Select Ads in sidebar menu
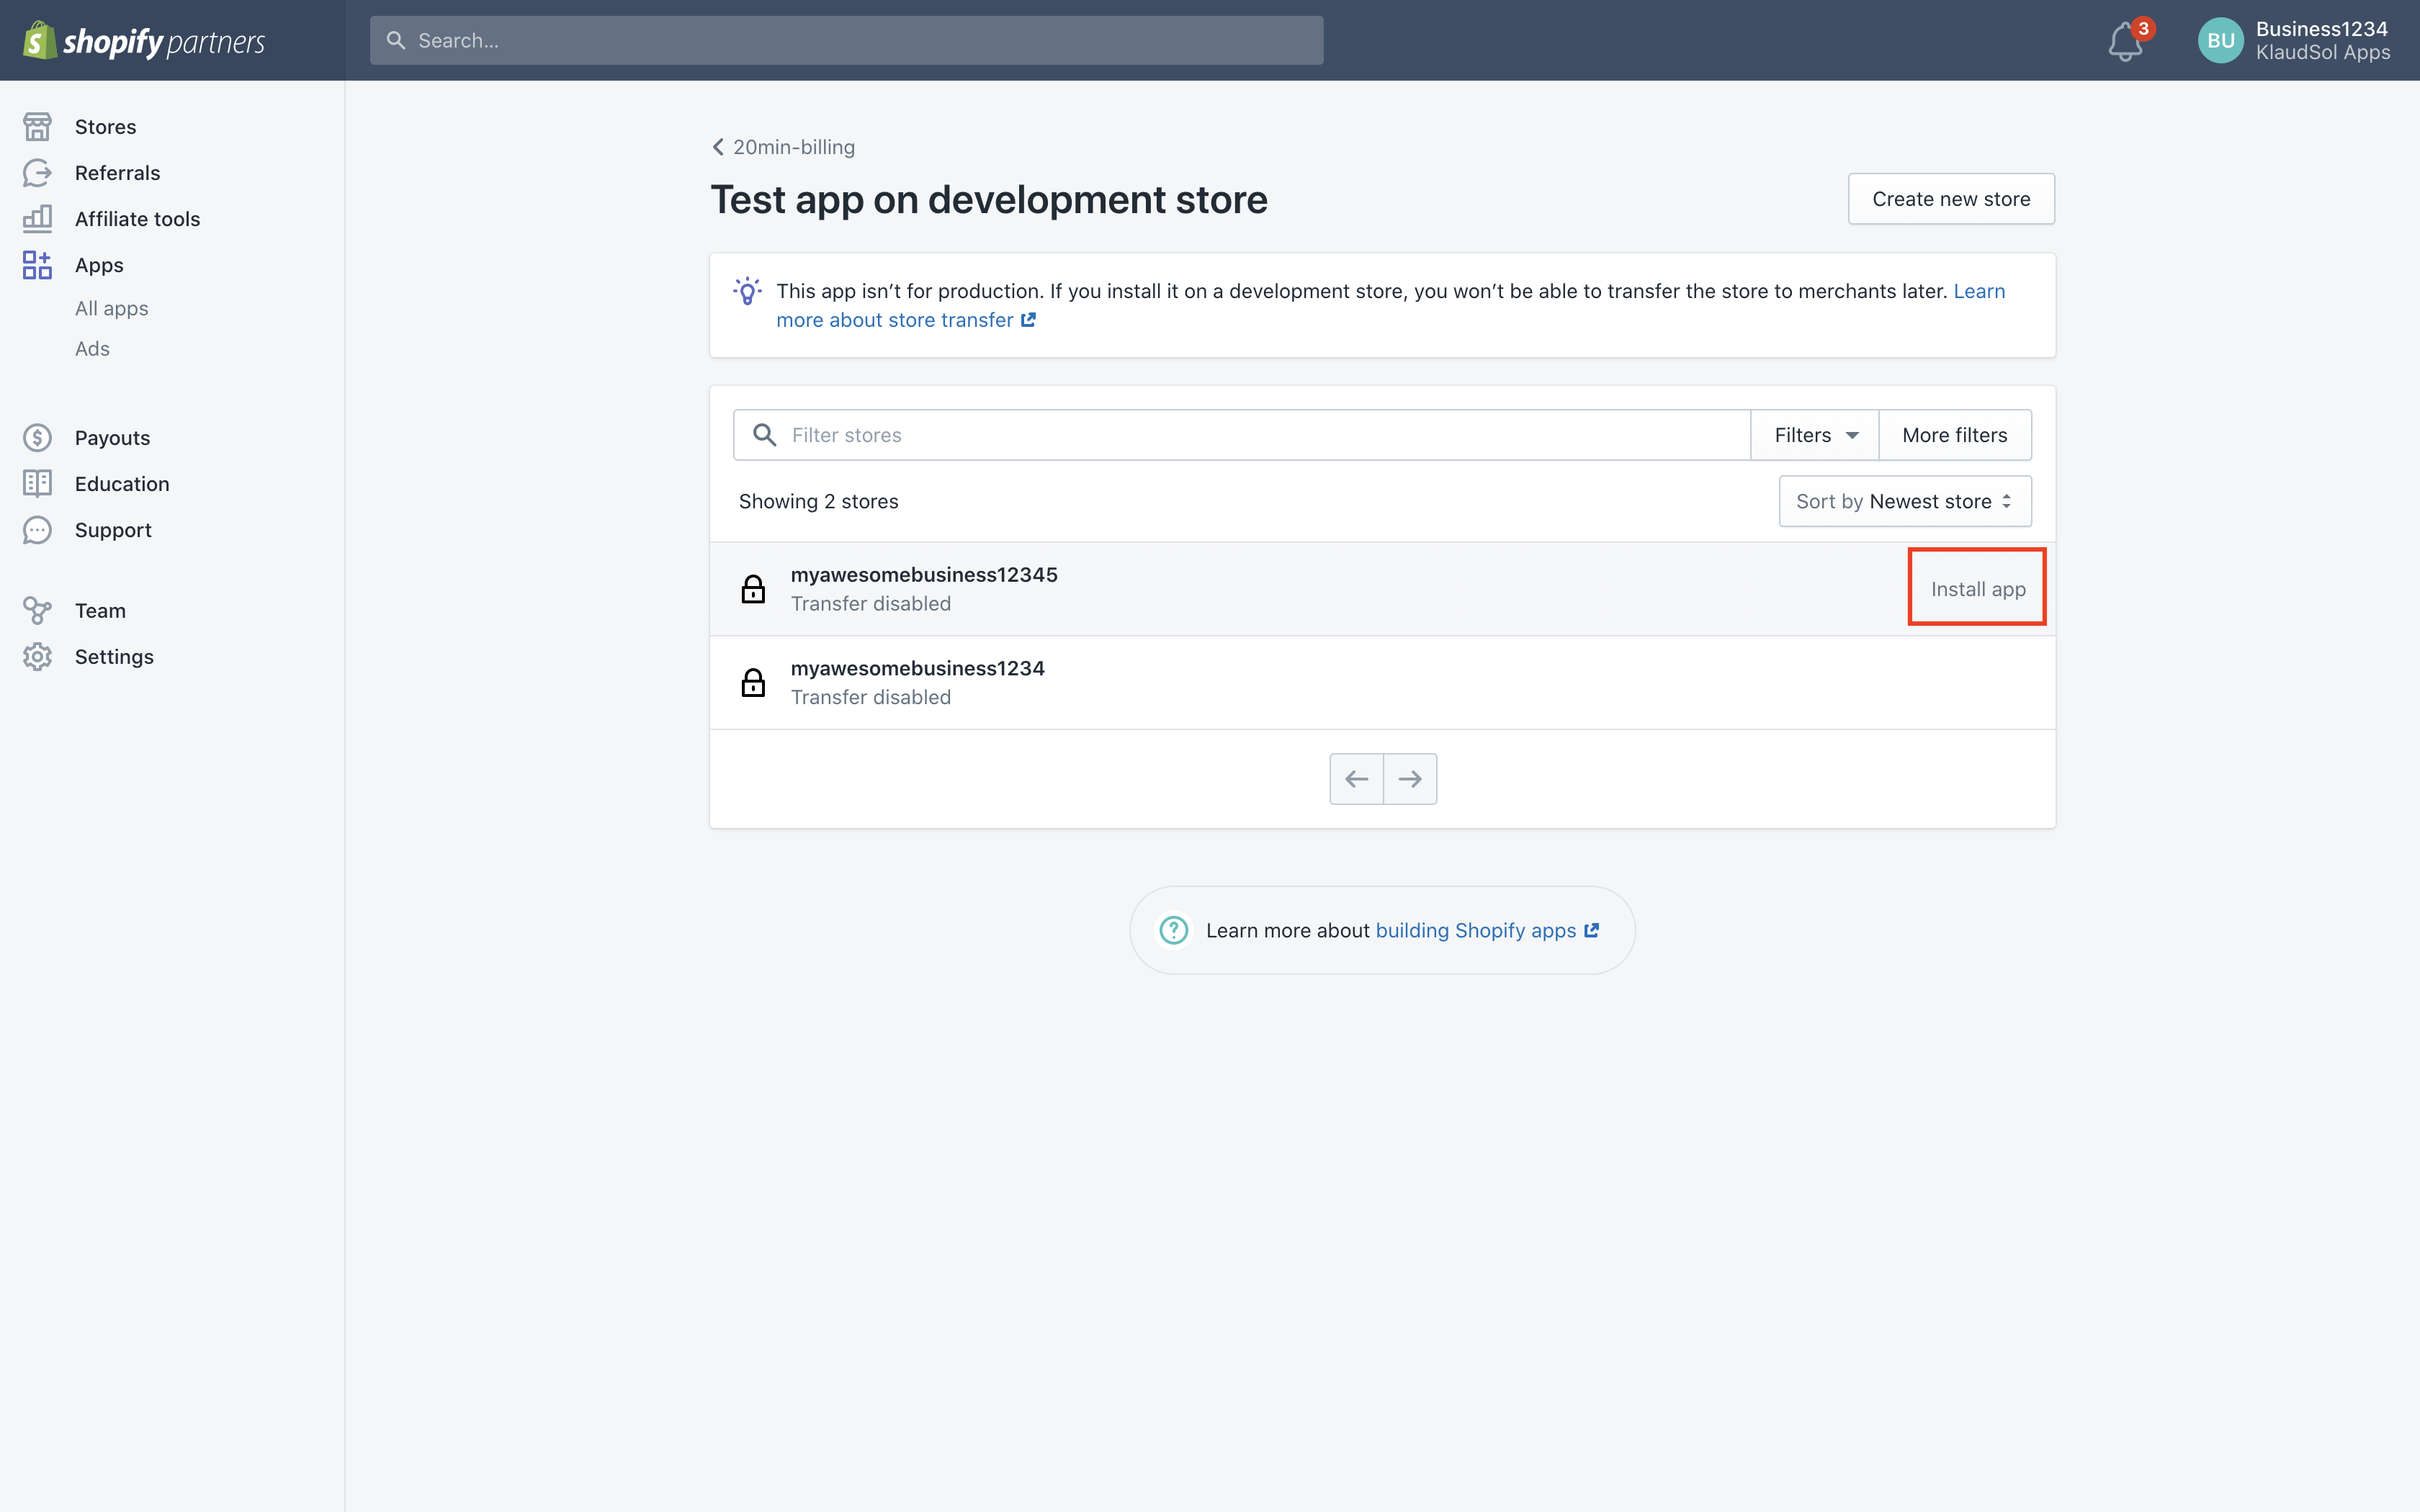 (x=92, y=349)
